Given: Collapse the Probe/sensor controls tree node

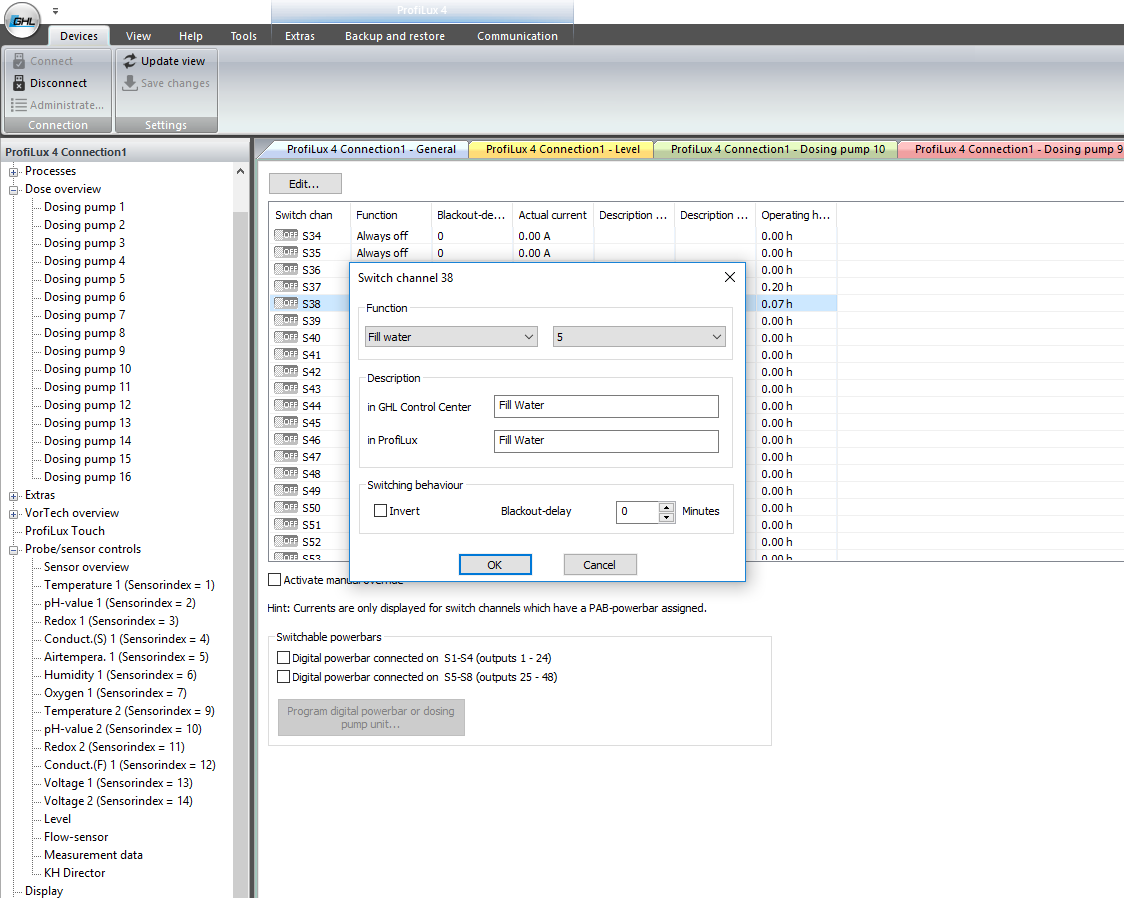Looking at the screenshot, I should (x=14, y=550).
